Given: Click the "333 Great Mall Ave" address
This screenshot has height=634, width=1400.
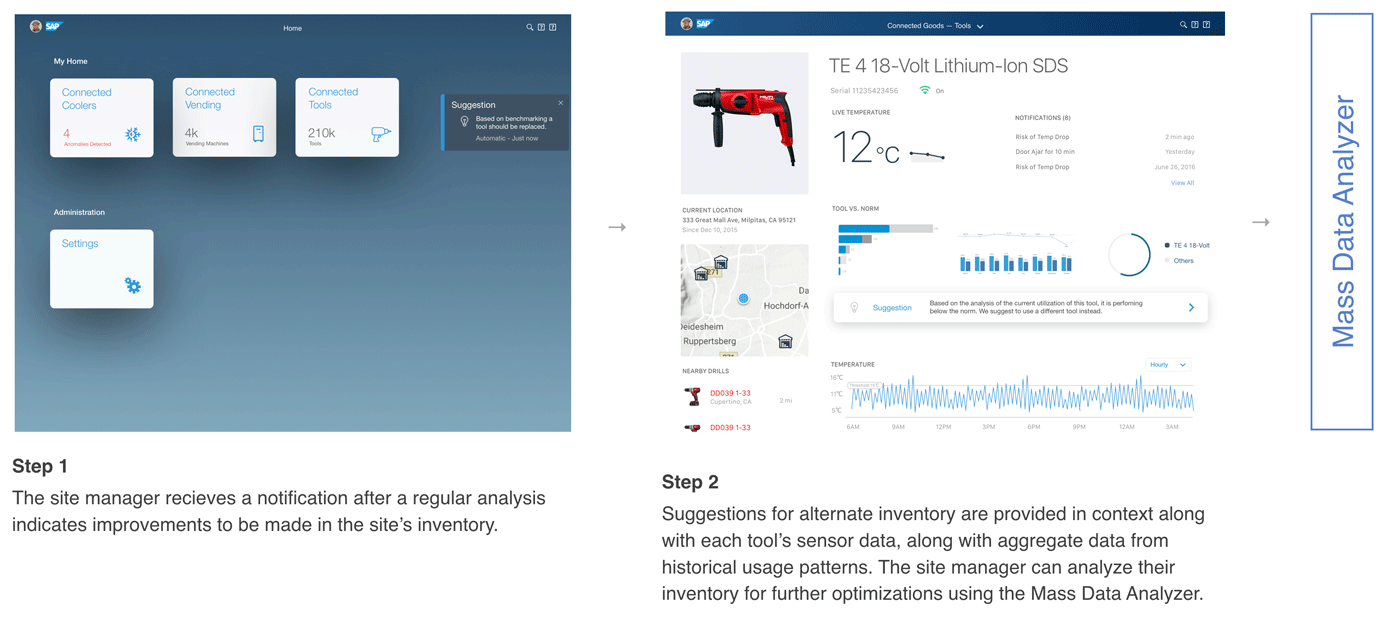Looking at the screenshot, I should 739,220.
